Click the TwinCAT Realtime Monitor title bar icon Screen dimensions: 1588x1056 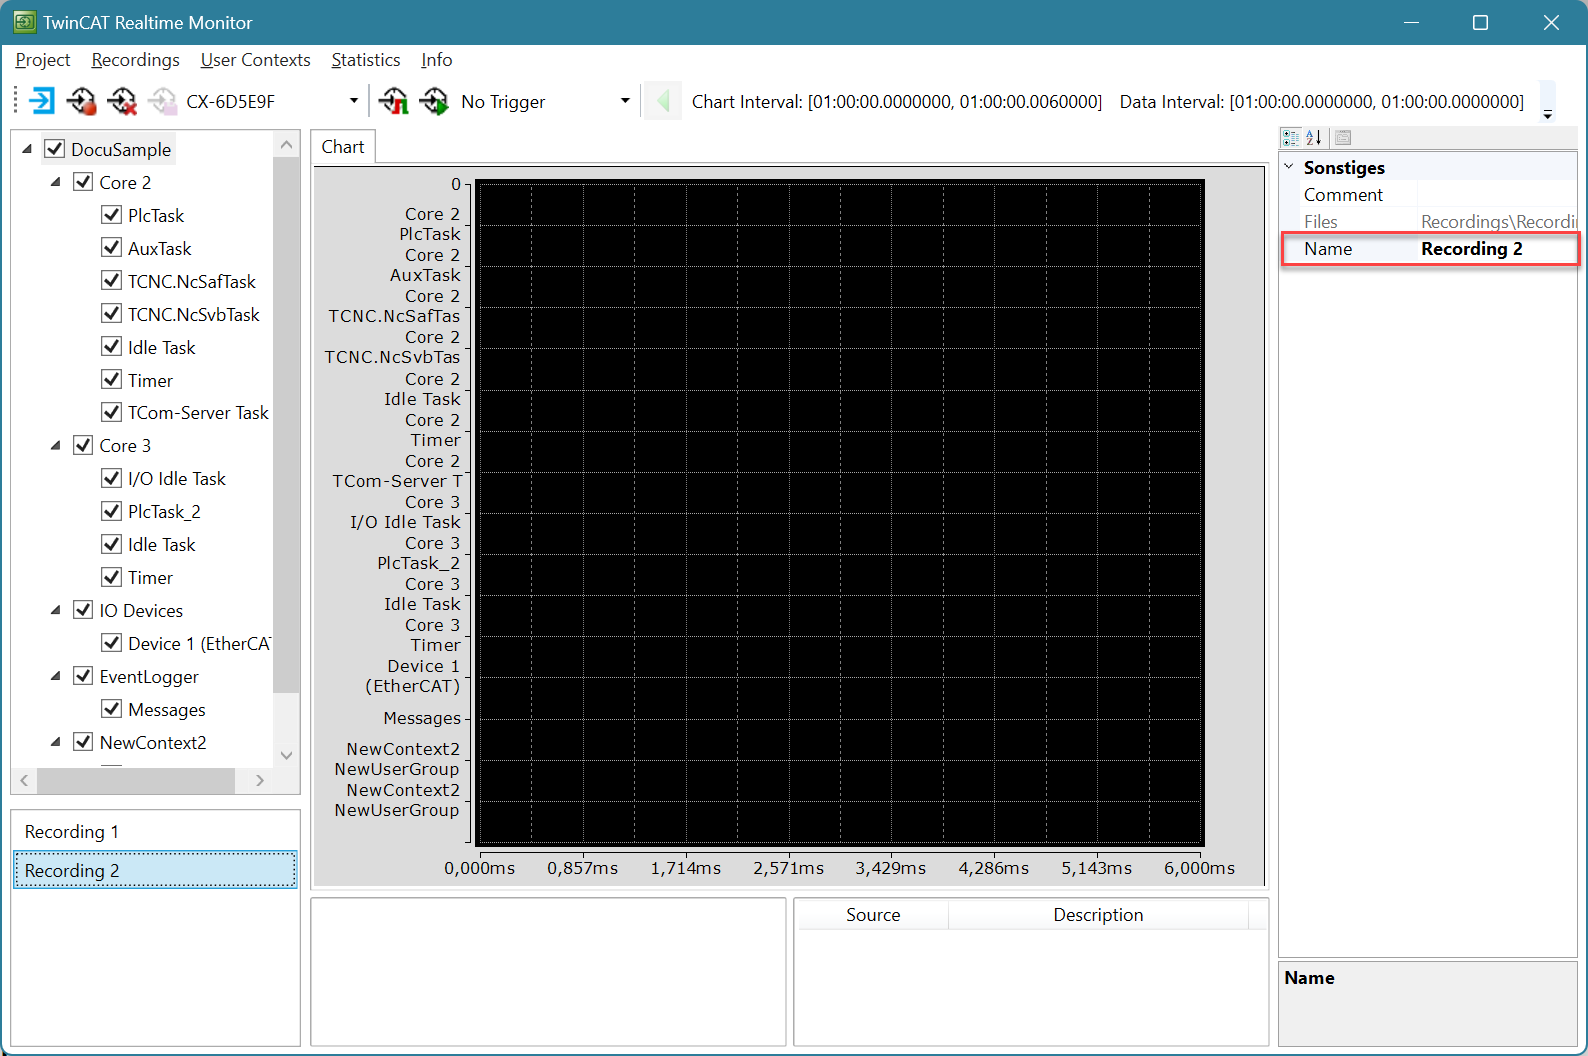[x=24, y=22]
